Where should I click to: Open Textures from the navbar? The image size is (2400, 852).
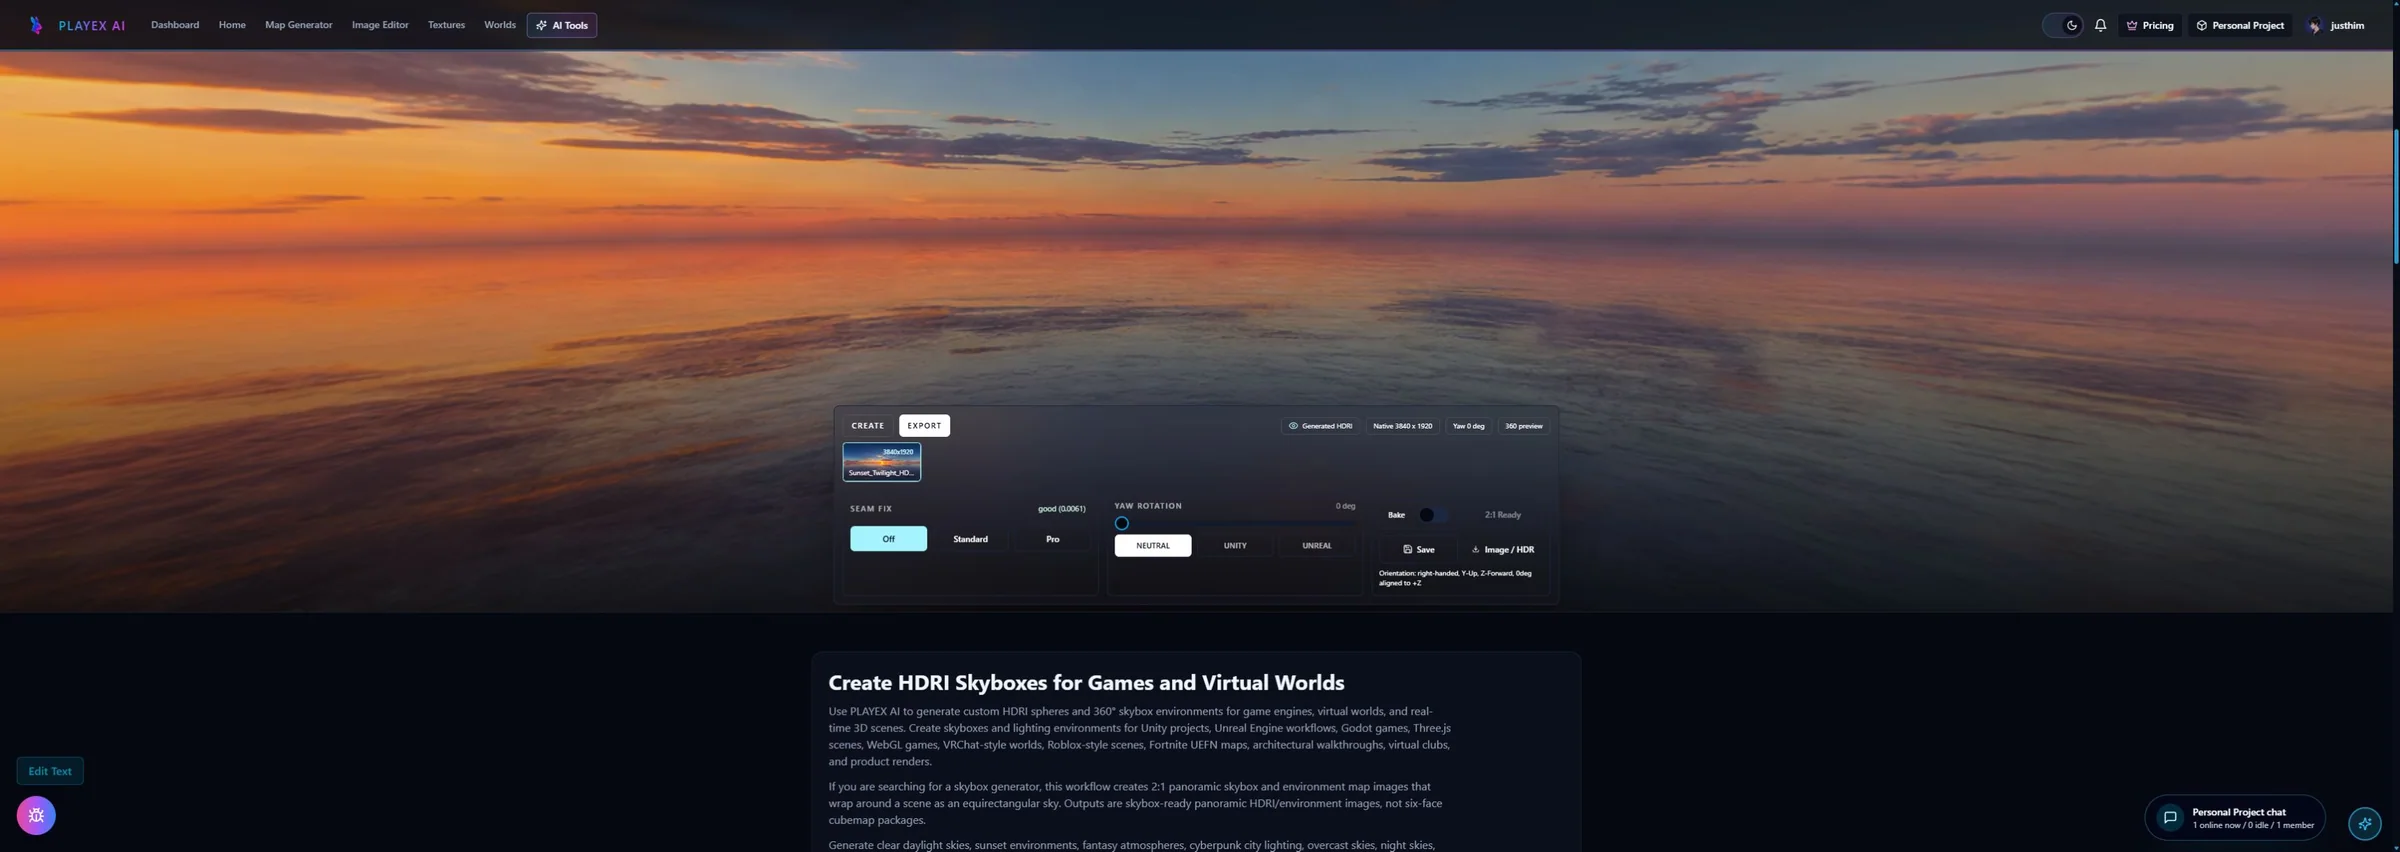[x=446, y=25]
